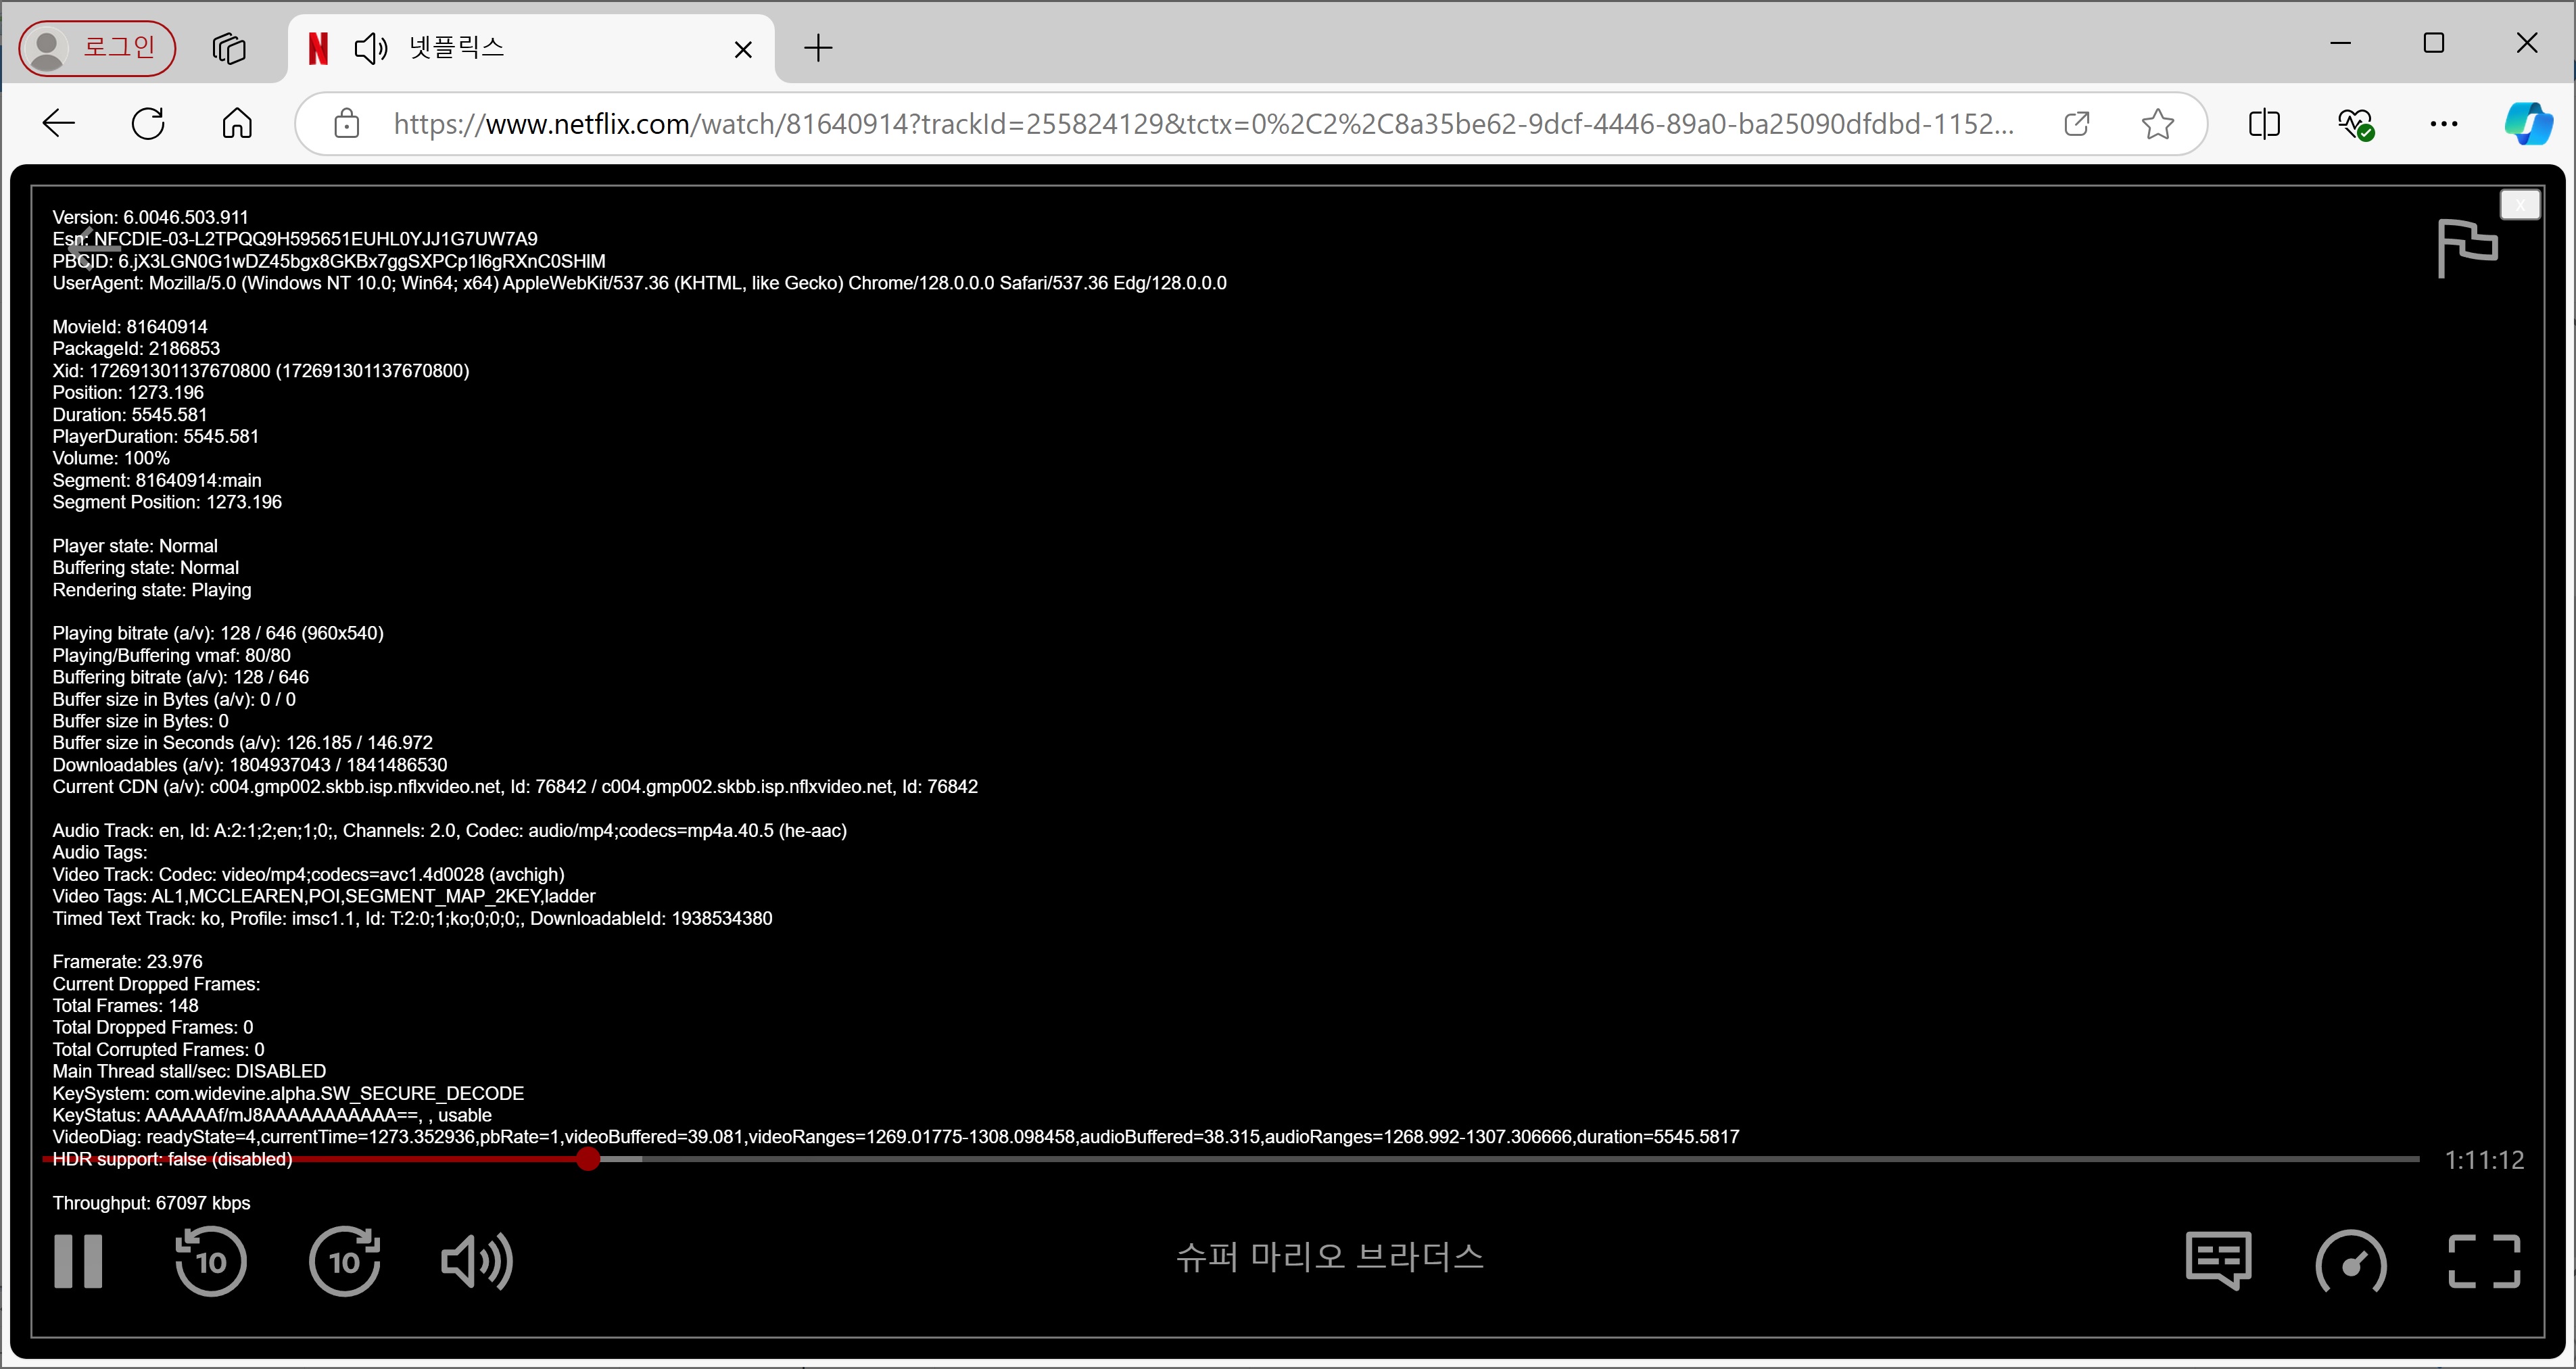Click the Version: 6.0046.503.911 line
This screenshot has width=2576, height=1369.
(150, 217)
